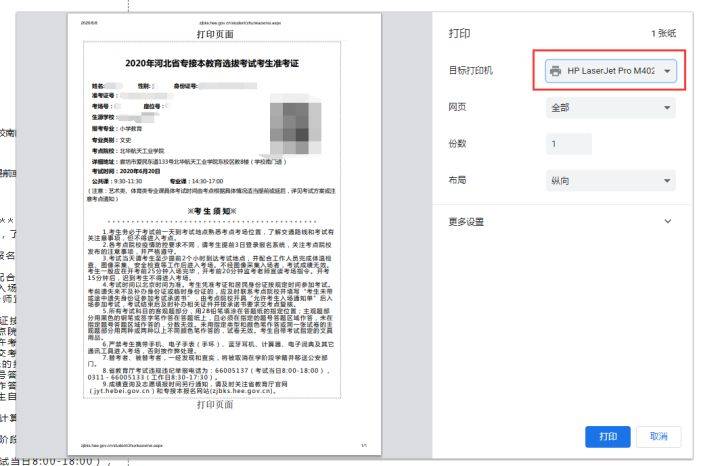Click the blue 打印 button
This screenshot has height=466, width=720.
pyautogui.click(x=608, y=436)
